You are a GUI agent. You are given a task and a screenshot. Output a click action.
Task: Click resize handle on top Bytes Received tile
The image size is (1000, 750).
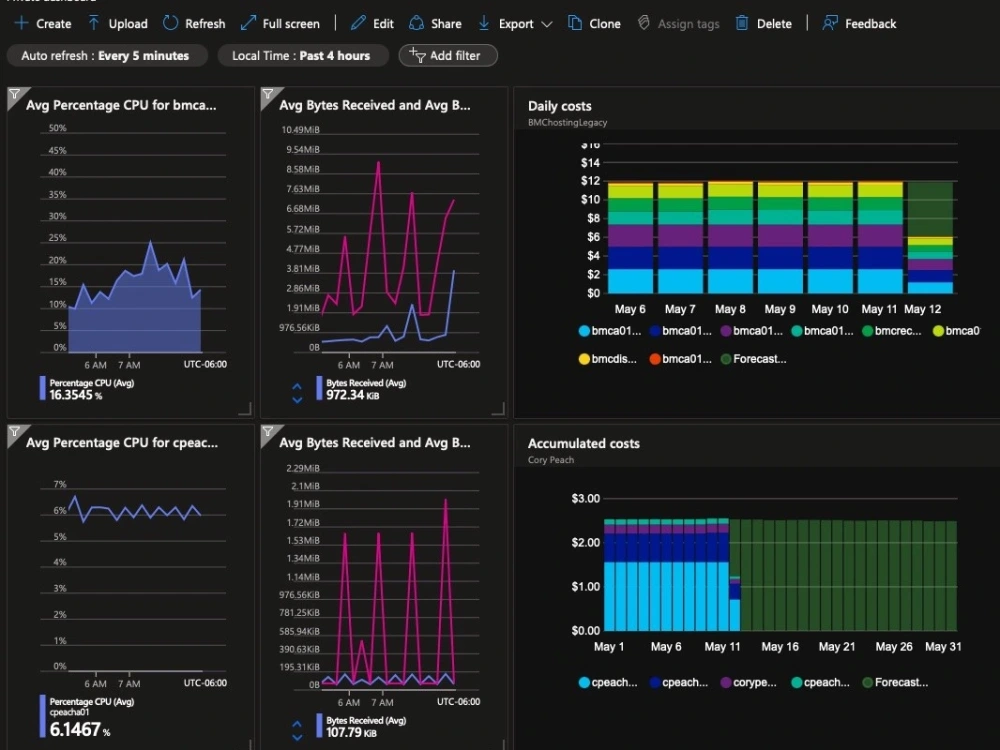tap(499, 409)
